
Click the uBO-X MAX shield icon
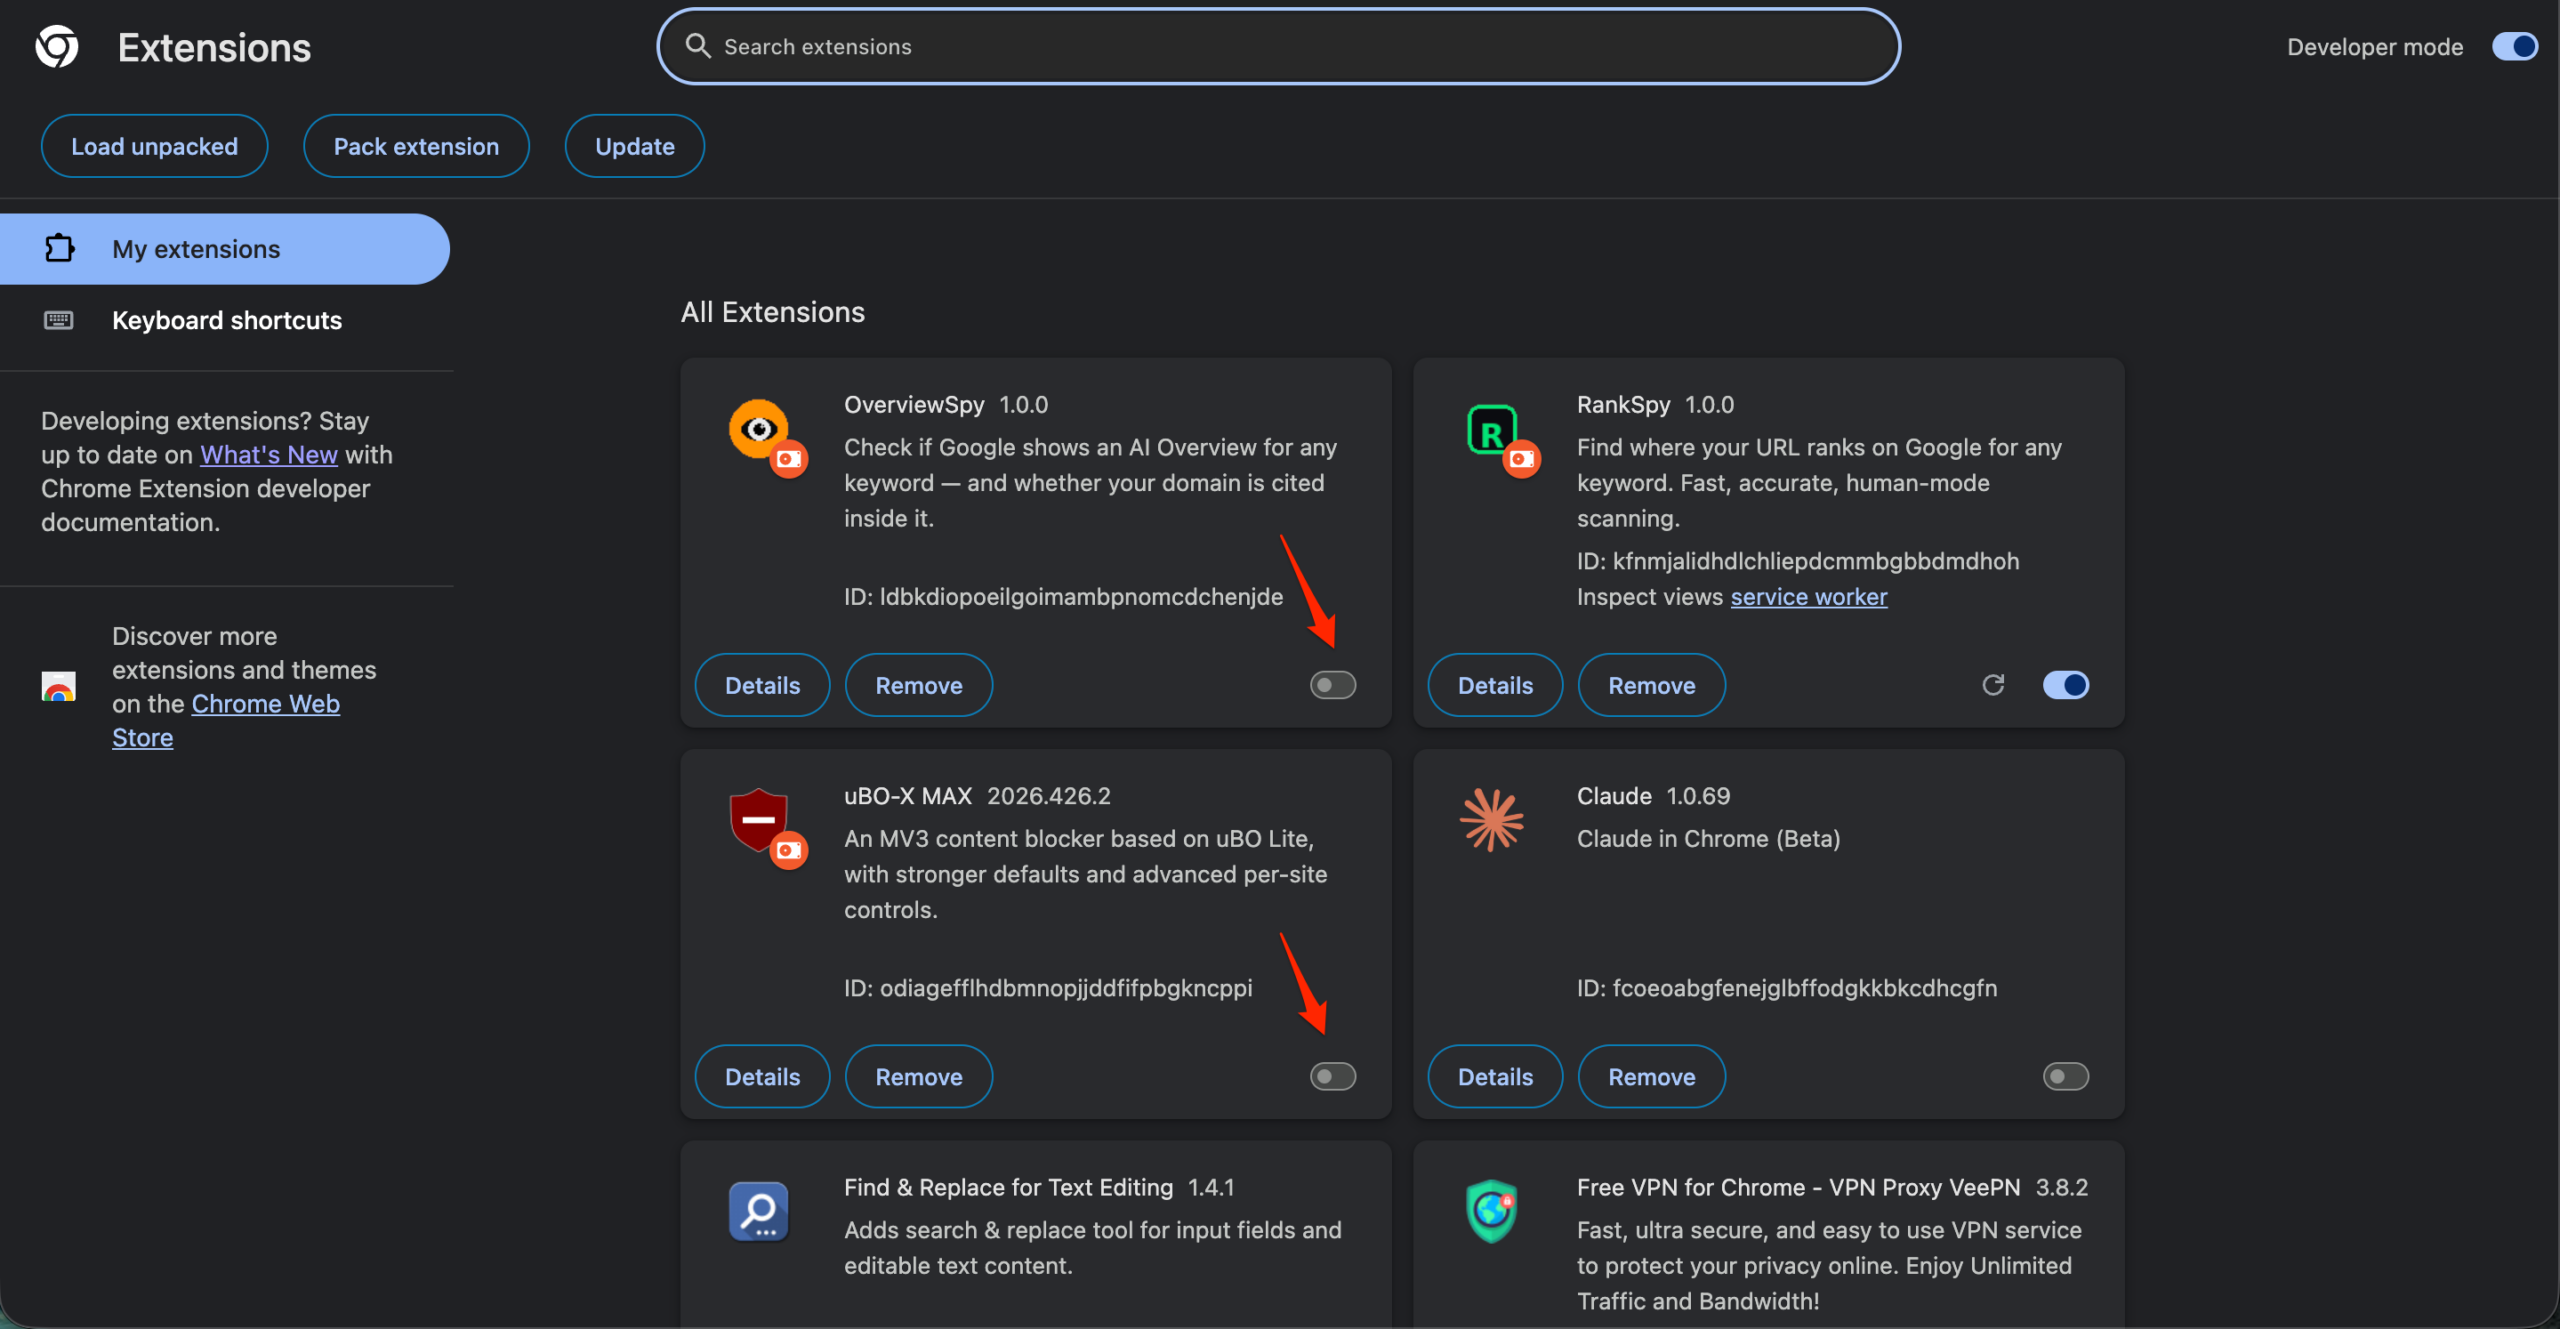point(758,818)
